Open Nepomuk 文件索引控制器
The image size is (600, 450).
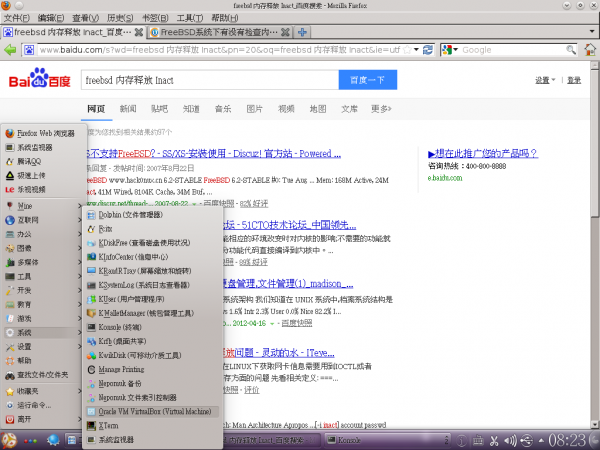(152, 398)
